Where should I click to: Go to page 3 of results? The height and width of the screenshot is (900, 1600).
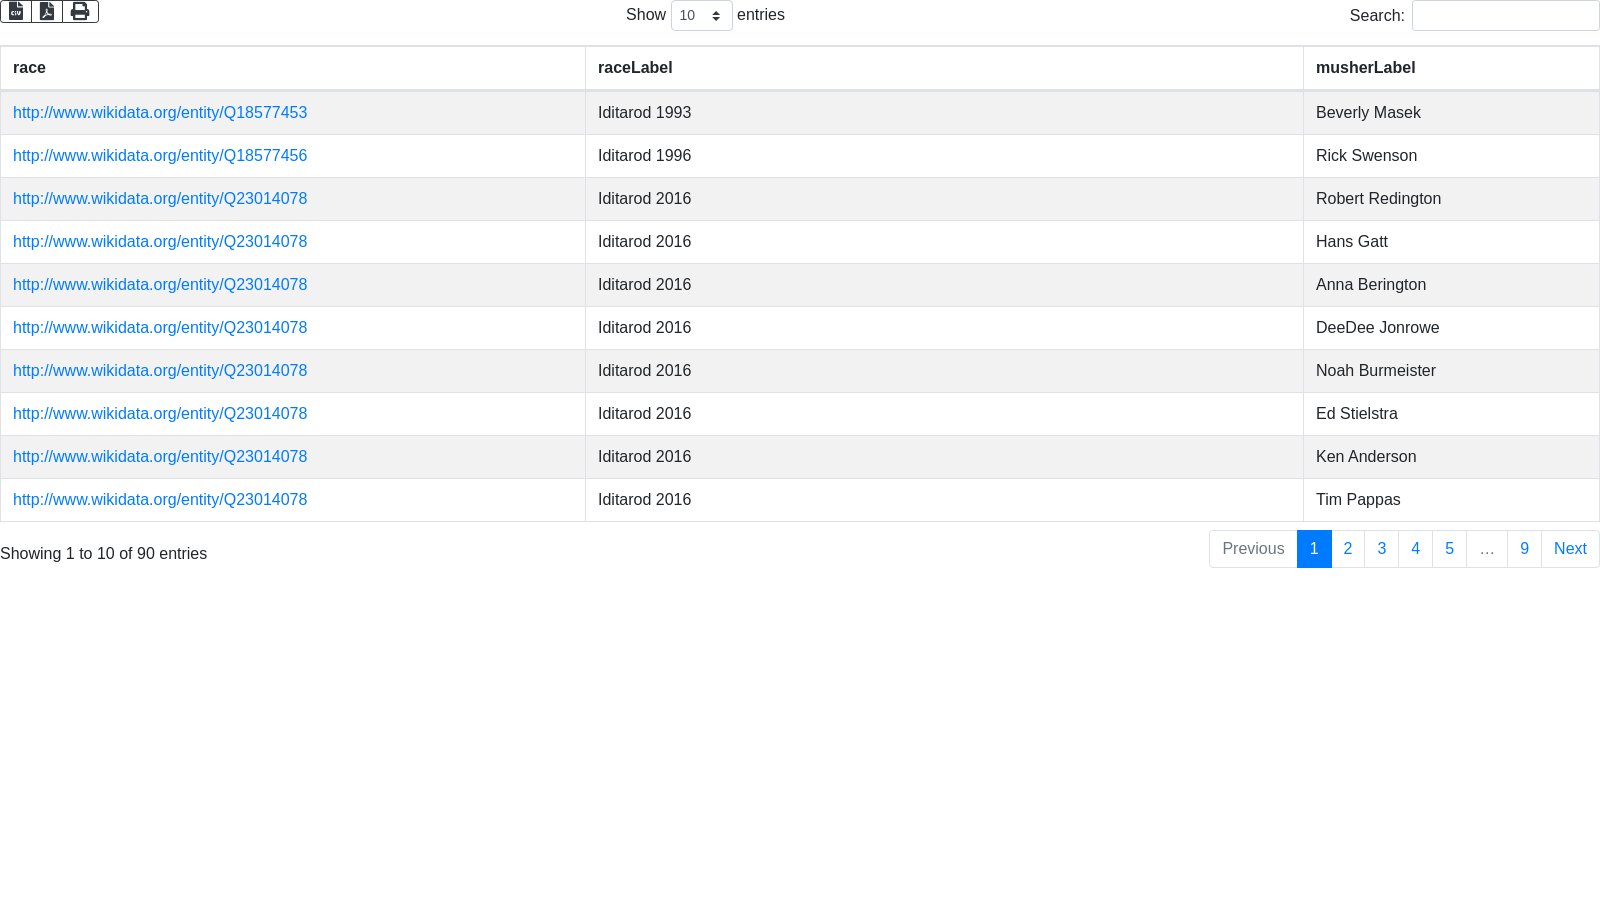1382,549
